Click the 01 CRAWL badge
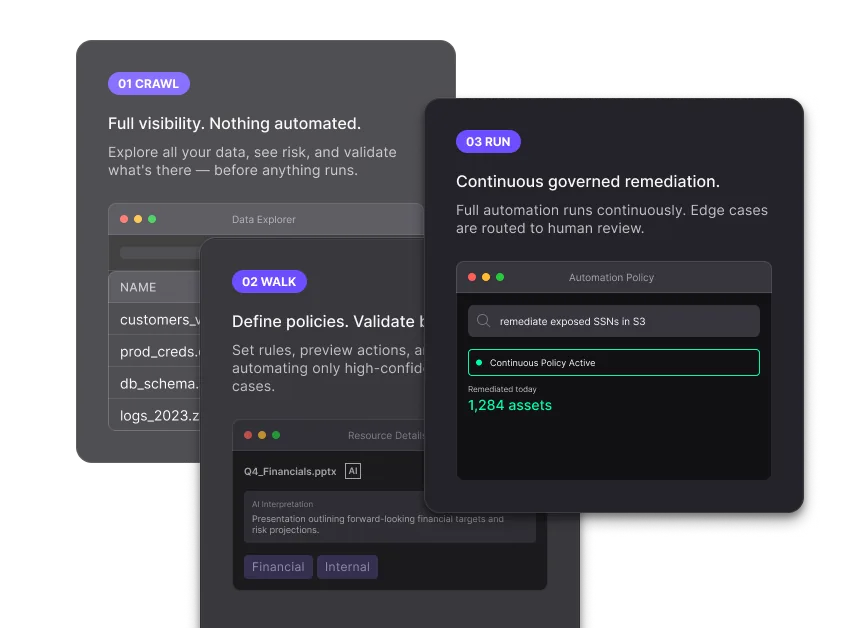Viewport: 849px width, 628px height. click(x=149, y=83)
